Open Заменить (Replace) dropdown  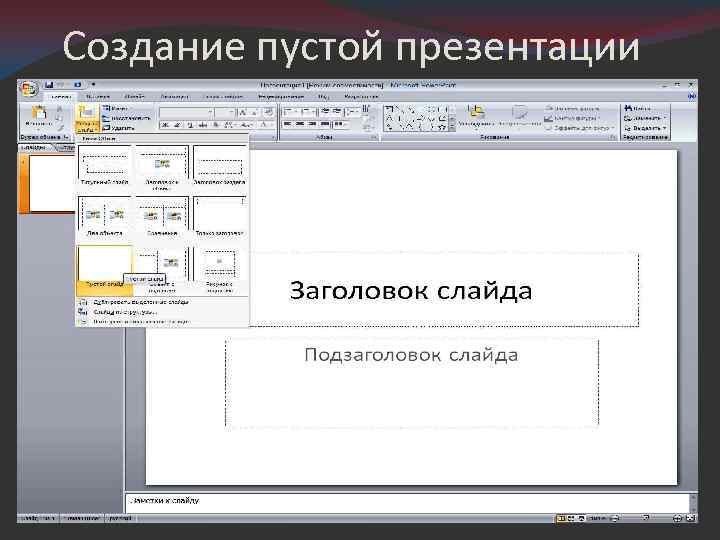click(645, 118)
